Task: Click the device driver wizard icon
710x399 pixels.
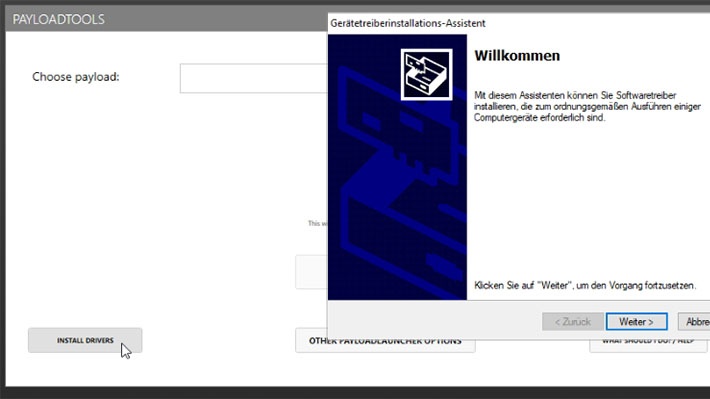Action: (x=427, y=75)
